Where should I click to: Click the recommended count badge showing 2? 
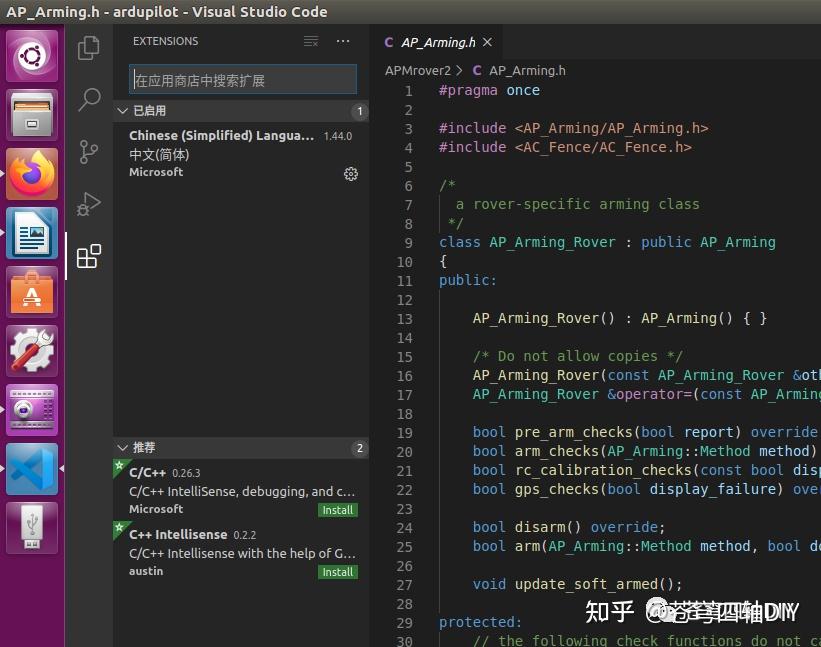click(360, 448)
